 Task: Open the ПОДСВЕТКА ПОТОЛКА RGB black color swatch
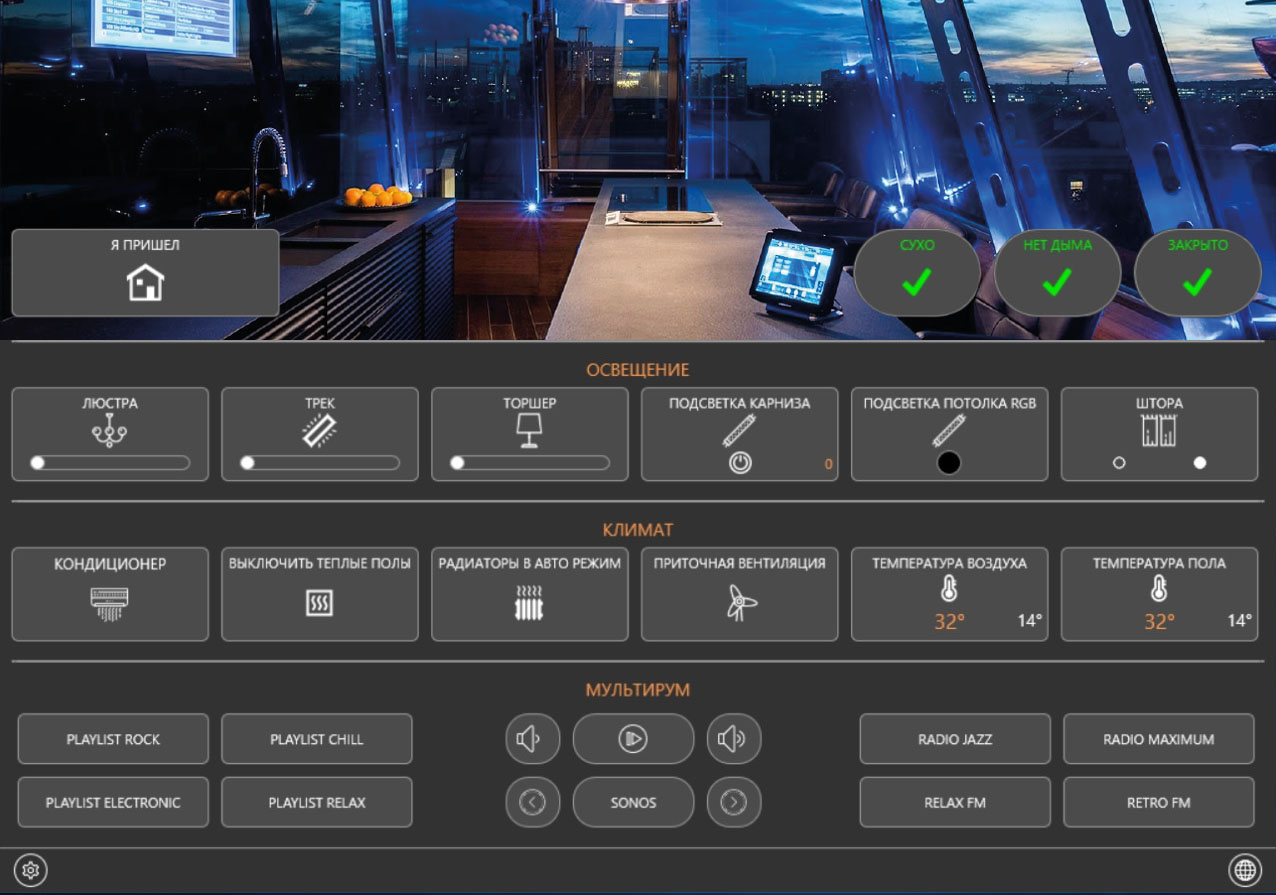pyautogui.click(x=948, y=463)
